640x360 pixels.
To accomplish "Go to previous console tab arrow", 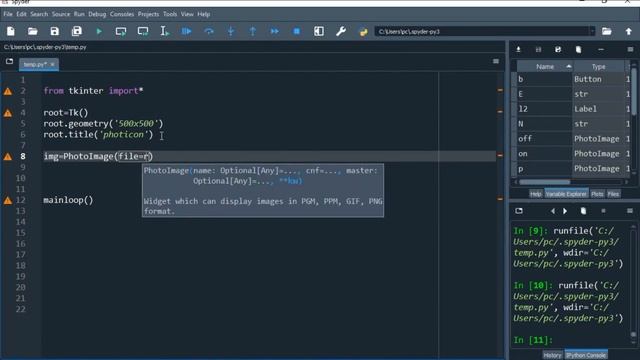I will coord(553,211).
